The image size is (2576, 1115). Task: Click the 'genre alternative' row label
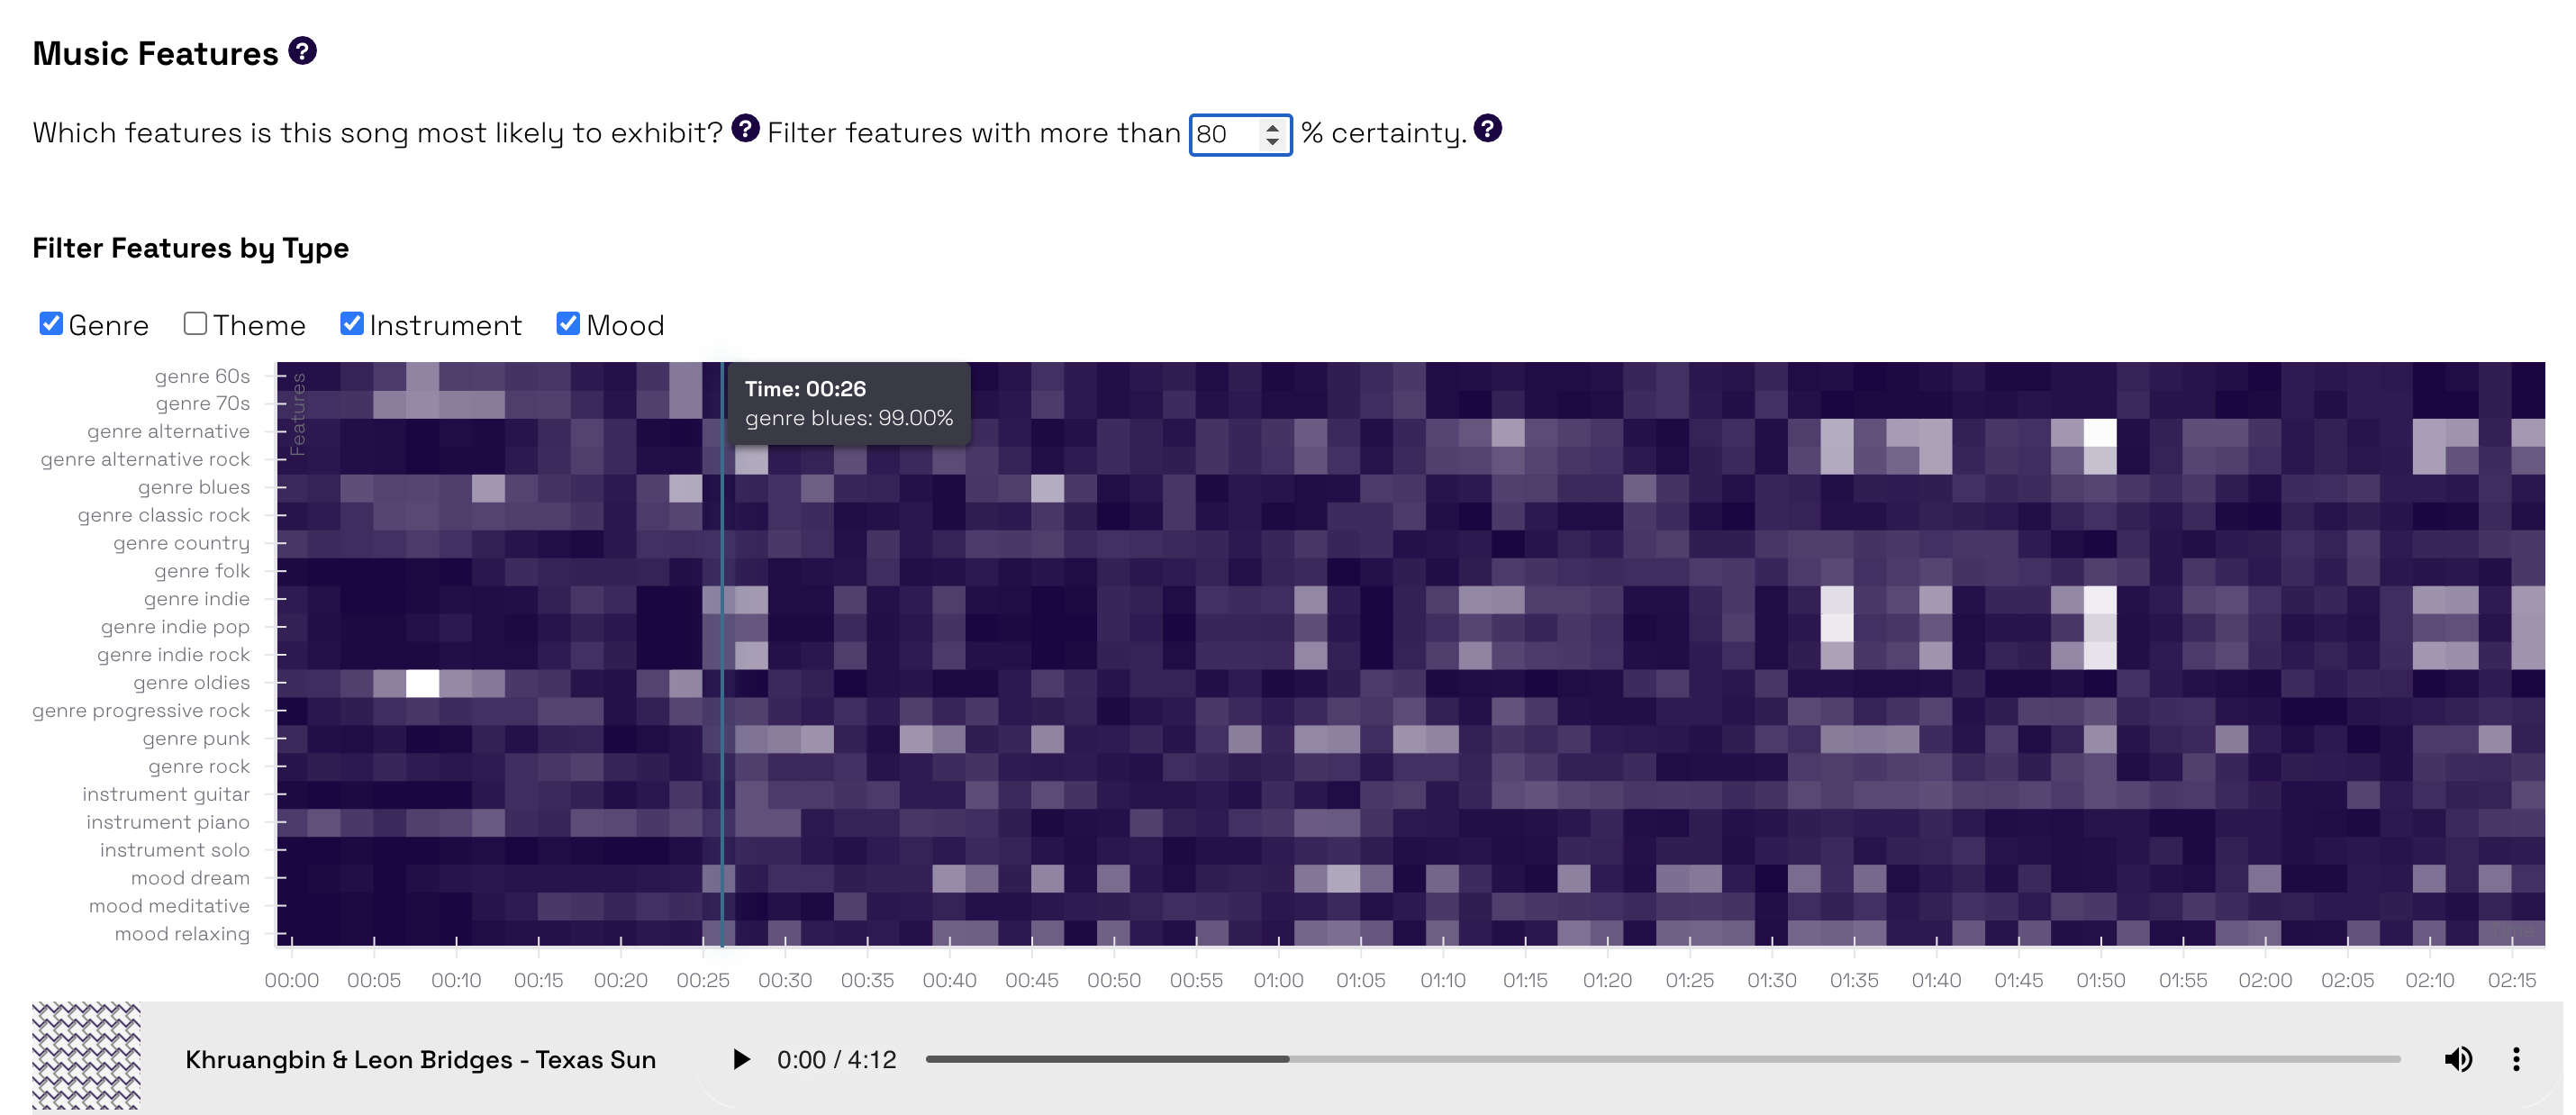[x=168, y=431]
